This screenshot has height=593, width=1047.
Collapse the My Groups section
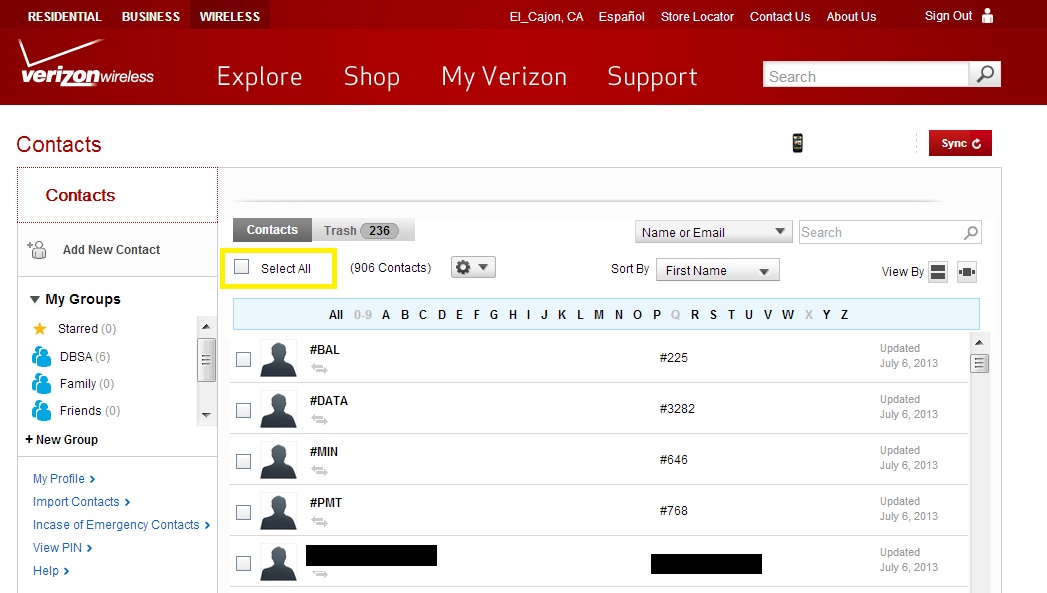(x=35, y=299)
